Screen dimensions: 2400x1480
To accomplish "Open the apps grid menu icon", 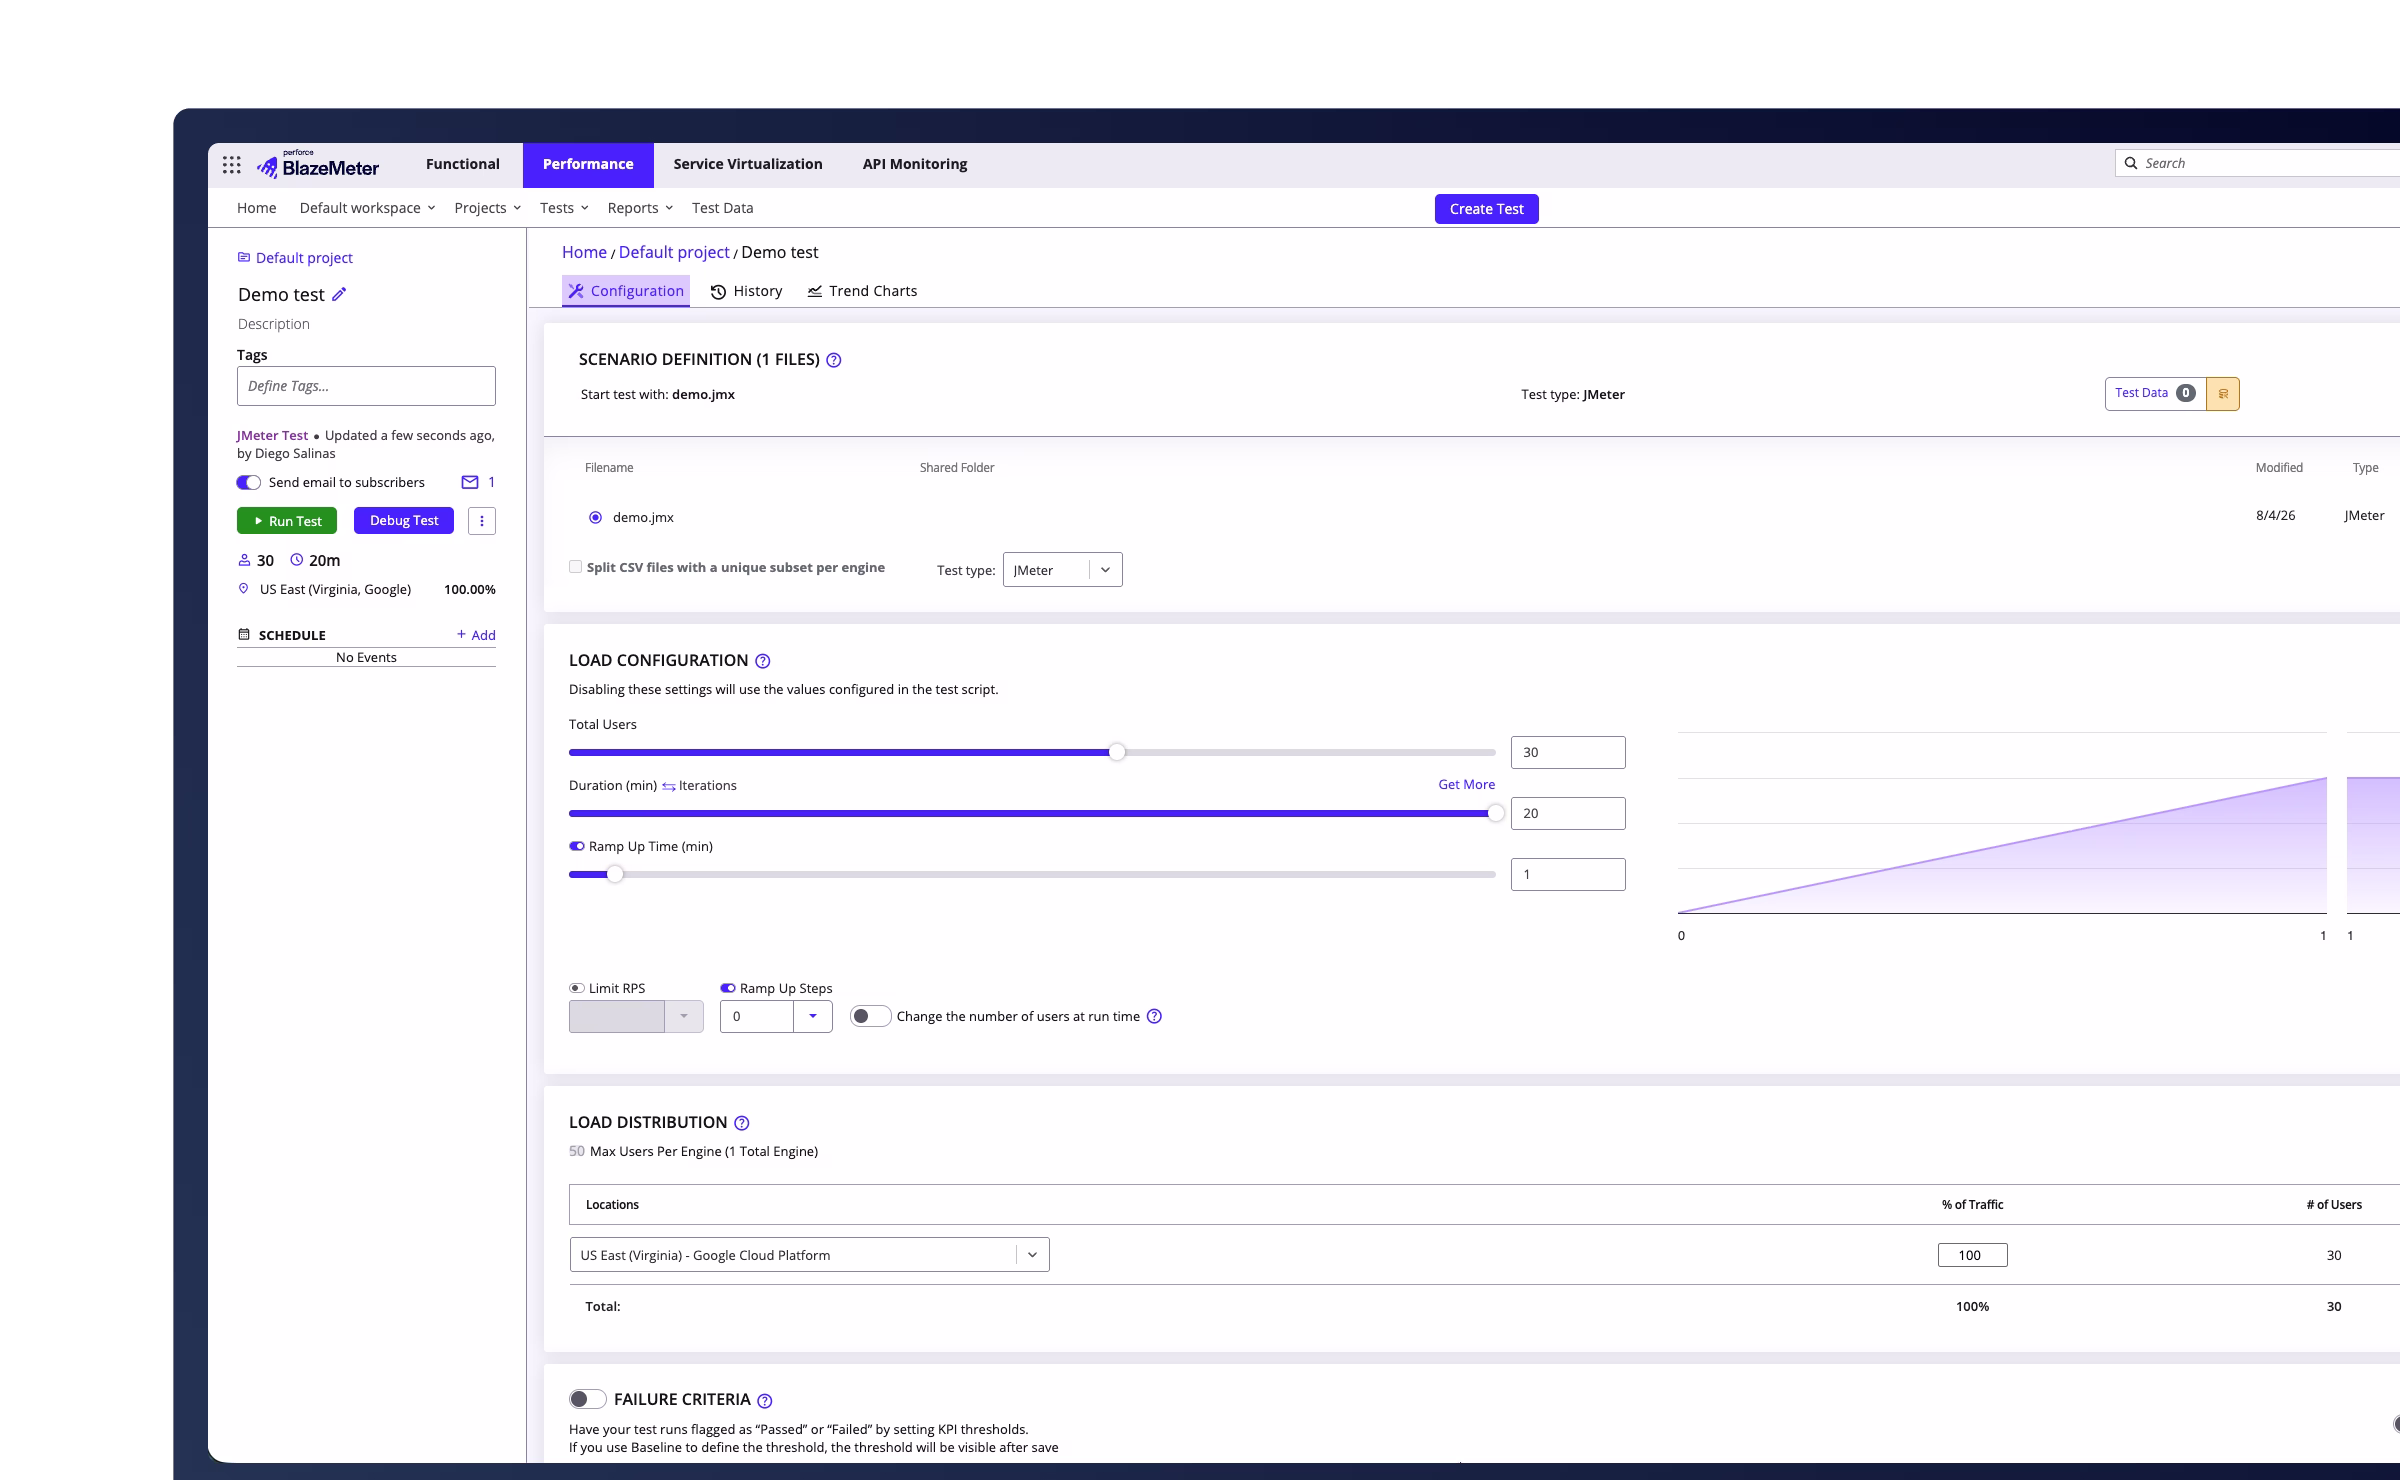I will [232, 165].
